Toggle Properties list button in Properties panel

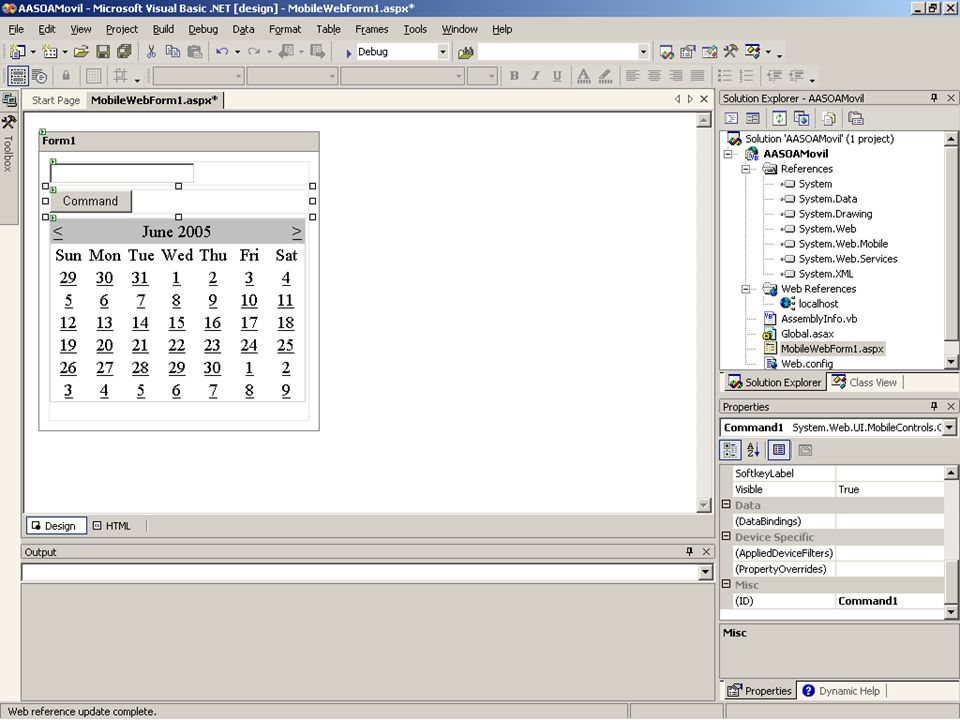click(779, 450)
